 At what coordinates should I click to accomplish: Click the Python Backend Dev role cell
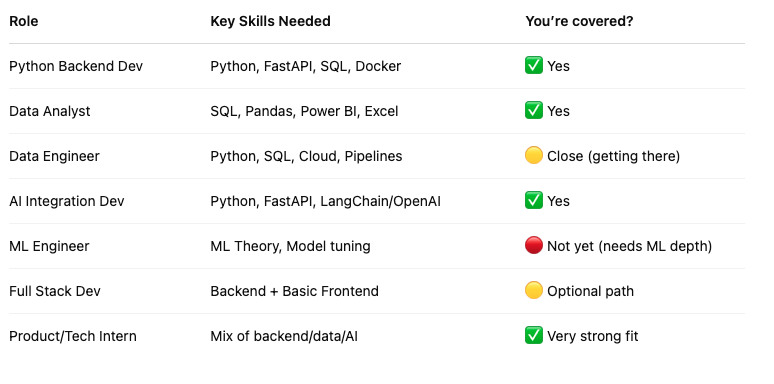tap(76, 66)
